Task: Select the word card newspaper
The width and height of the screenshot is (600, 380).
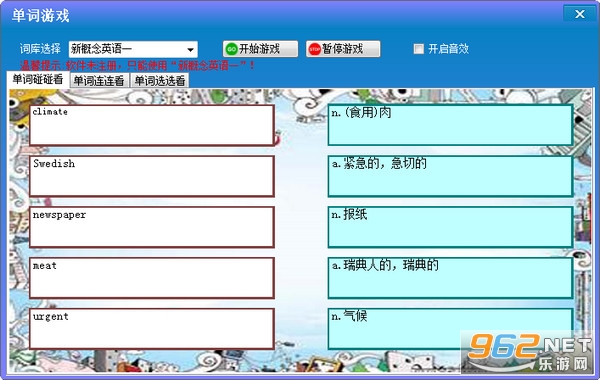Action: tap(152, 227)
